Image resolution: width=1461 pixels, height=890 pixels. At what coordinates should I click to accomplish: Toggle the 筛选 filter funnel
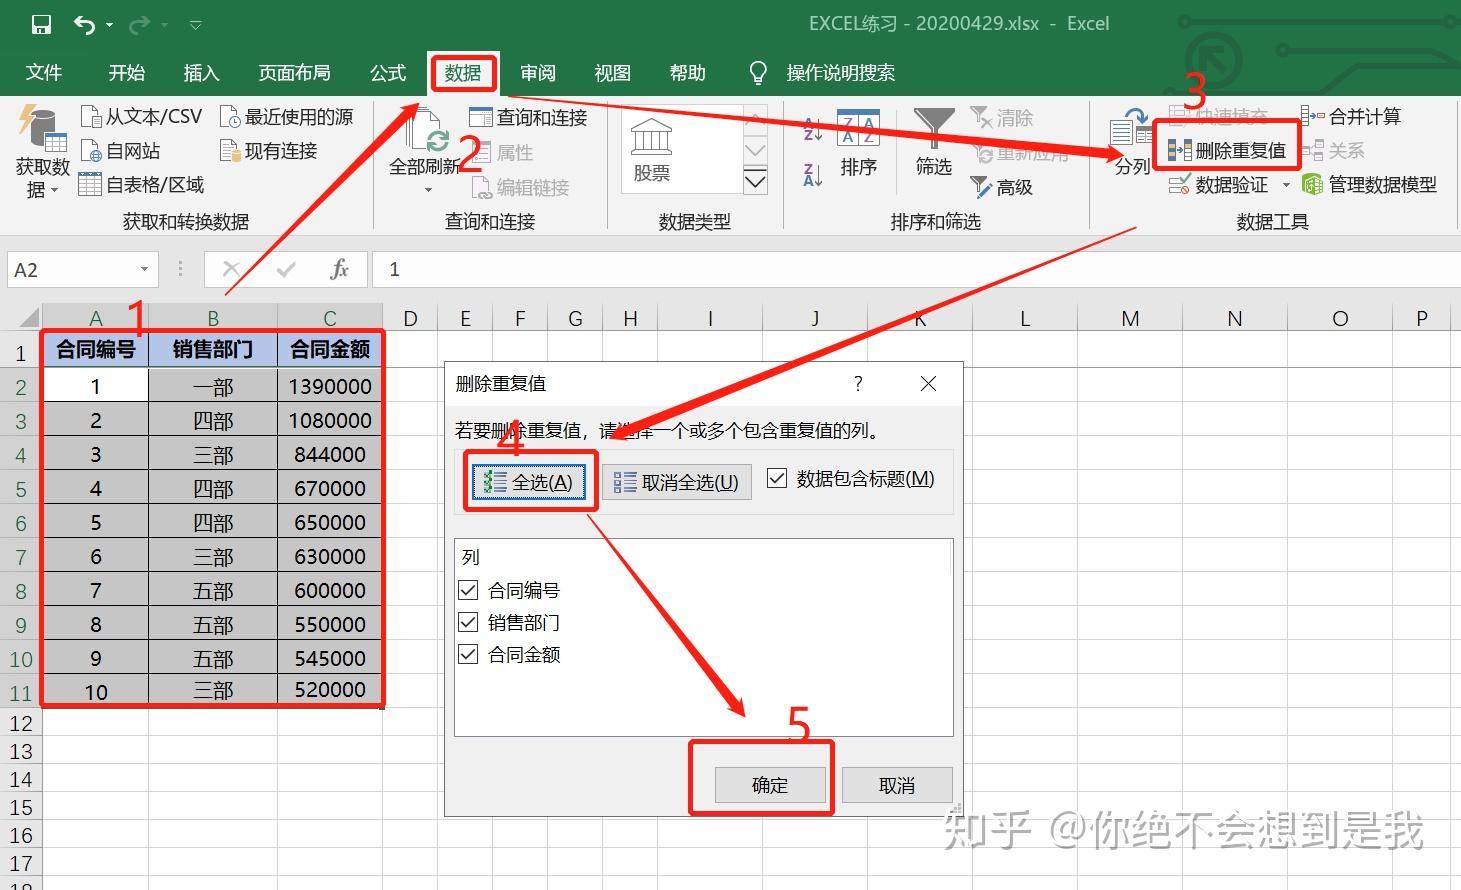click(x=934, y=144)
